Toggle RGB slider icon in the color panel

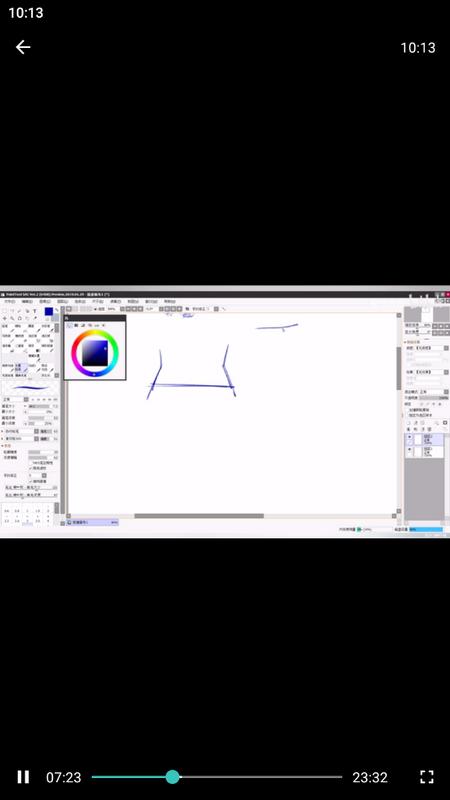click(x=77, y=325)
